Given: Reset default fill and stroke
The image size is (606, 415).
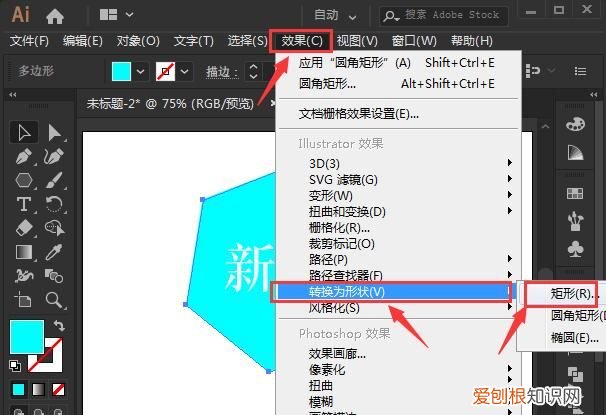Looking at the screenshot, I should pos(15,366).
